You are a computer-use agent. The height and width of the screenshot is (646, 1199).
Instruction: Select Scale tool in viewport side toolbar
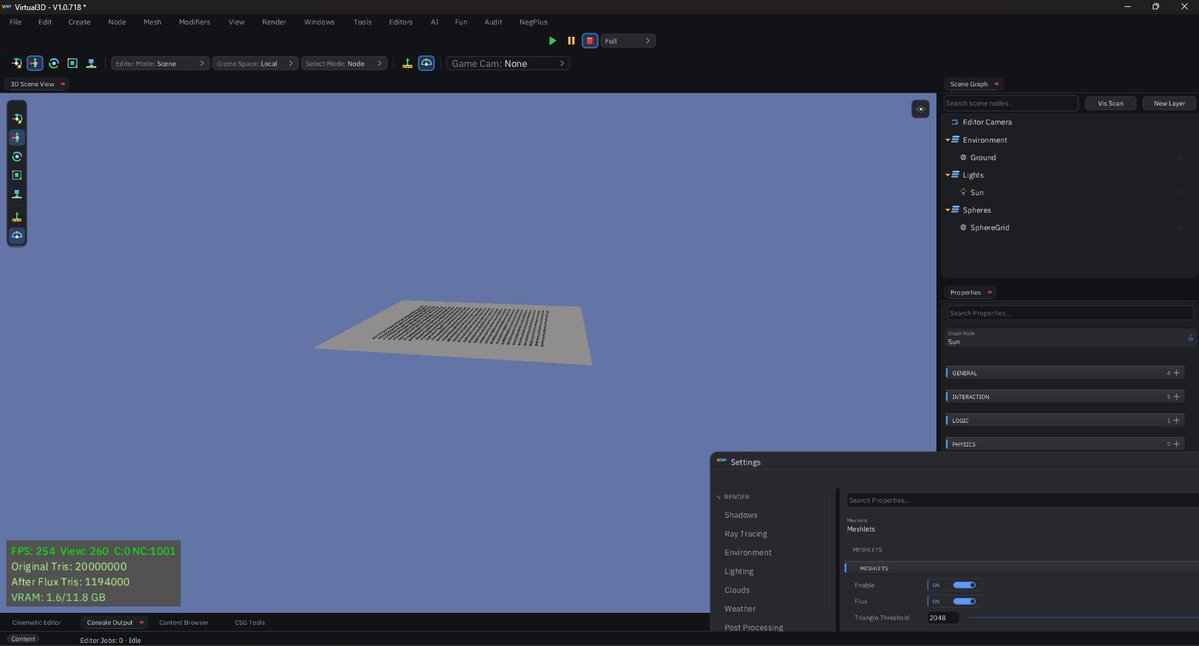coord(17,175)
